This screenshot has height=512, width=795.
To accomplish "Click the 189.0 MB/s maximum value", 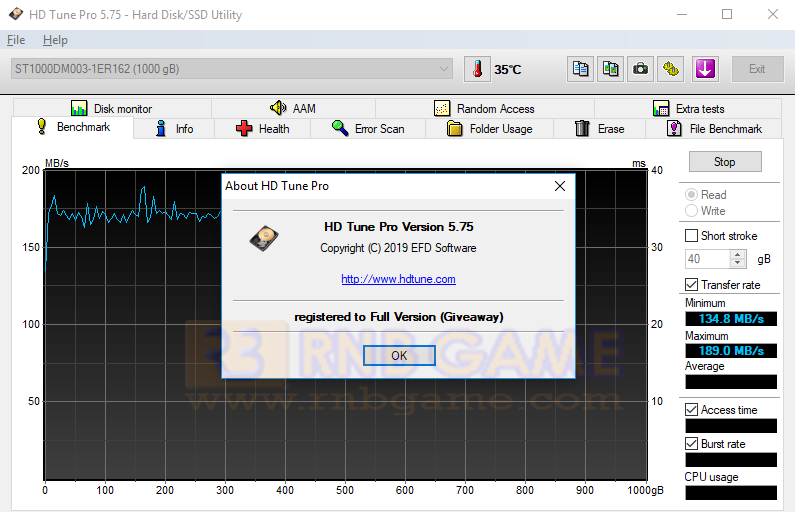I will click(731, 351).
